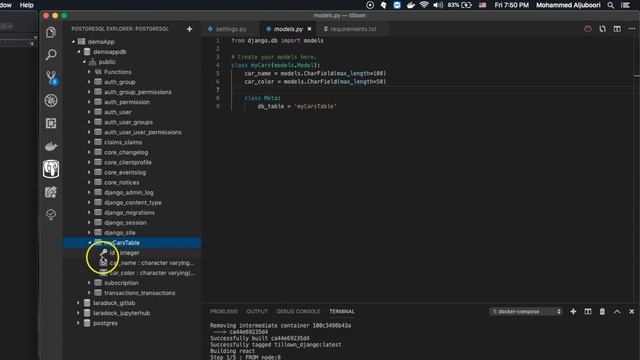The image size is (640, 360).
Task: Open the DEBUG CONSOLE panel tab
Action: click(x=298, y=311)
